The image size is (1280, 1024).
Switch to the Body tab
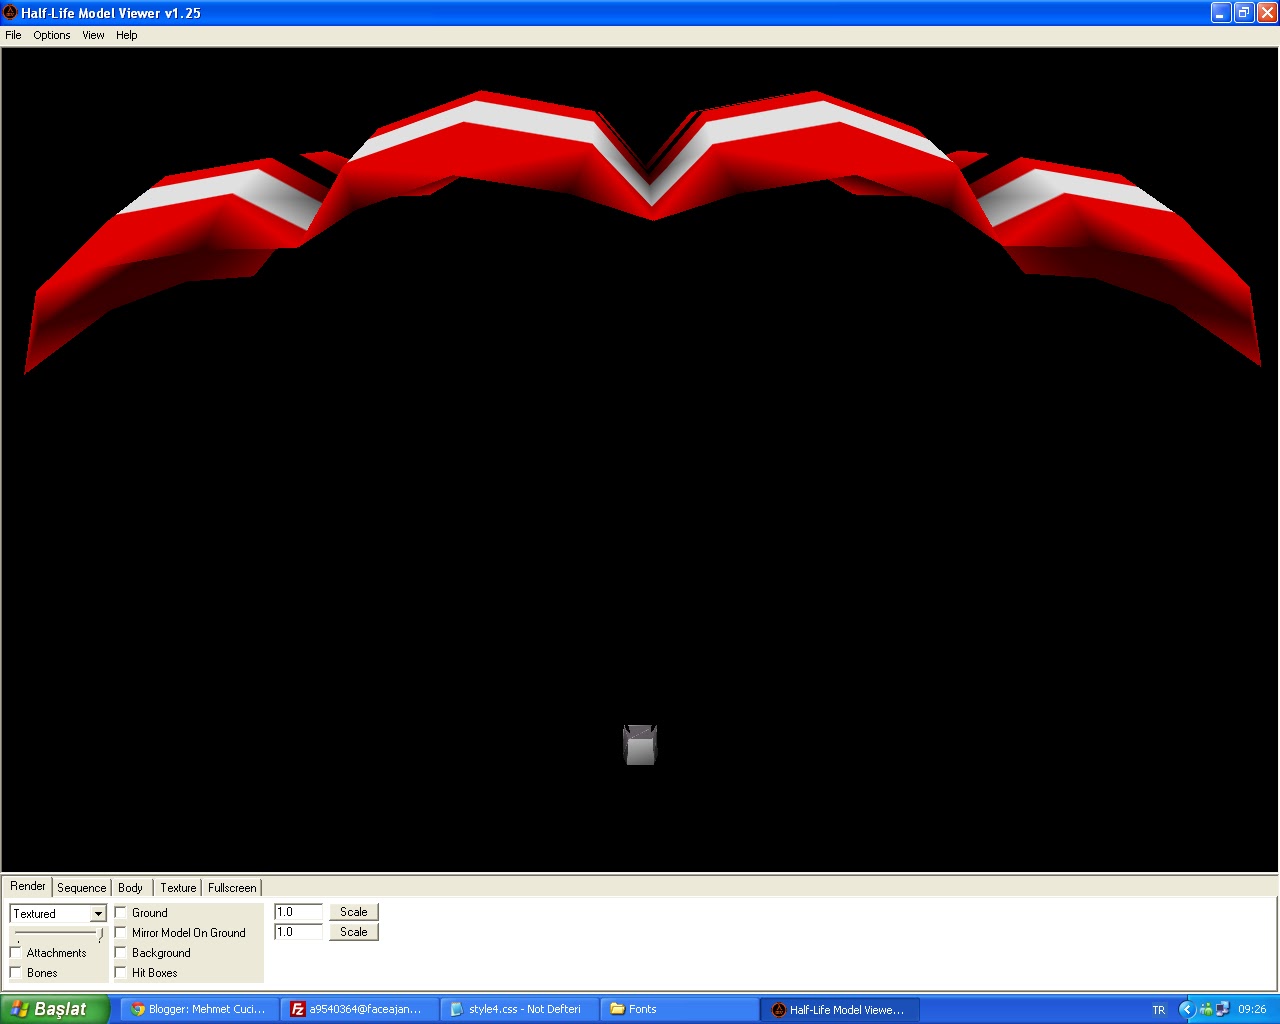[130, 888]
